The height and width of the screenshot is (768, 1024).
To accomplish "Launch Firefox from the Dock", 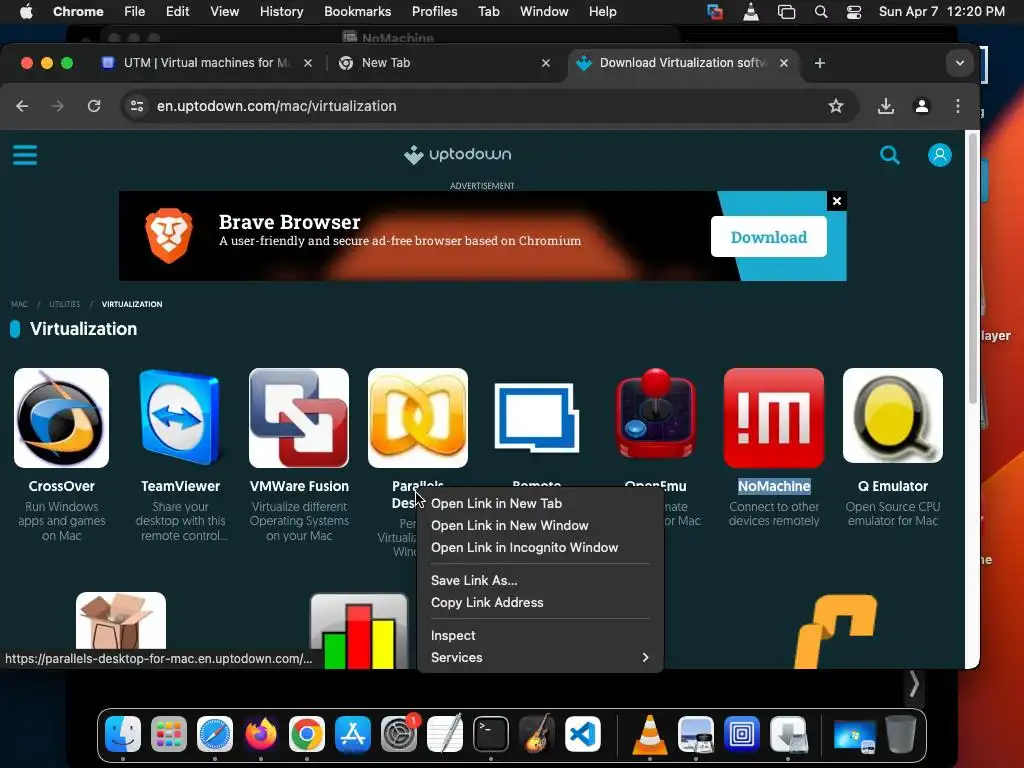I will 261,734.
